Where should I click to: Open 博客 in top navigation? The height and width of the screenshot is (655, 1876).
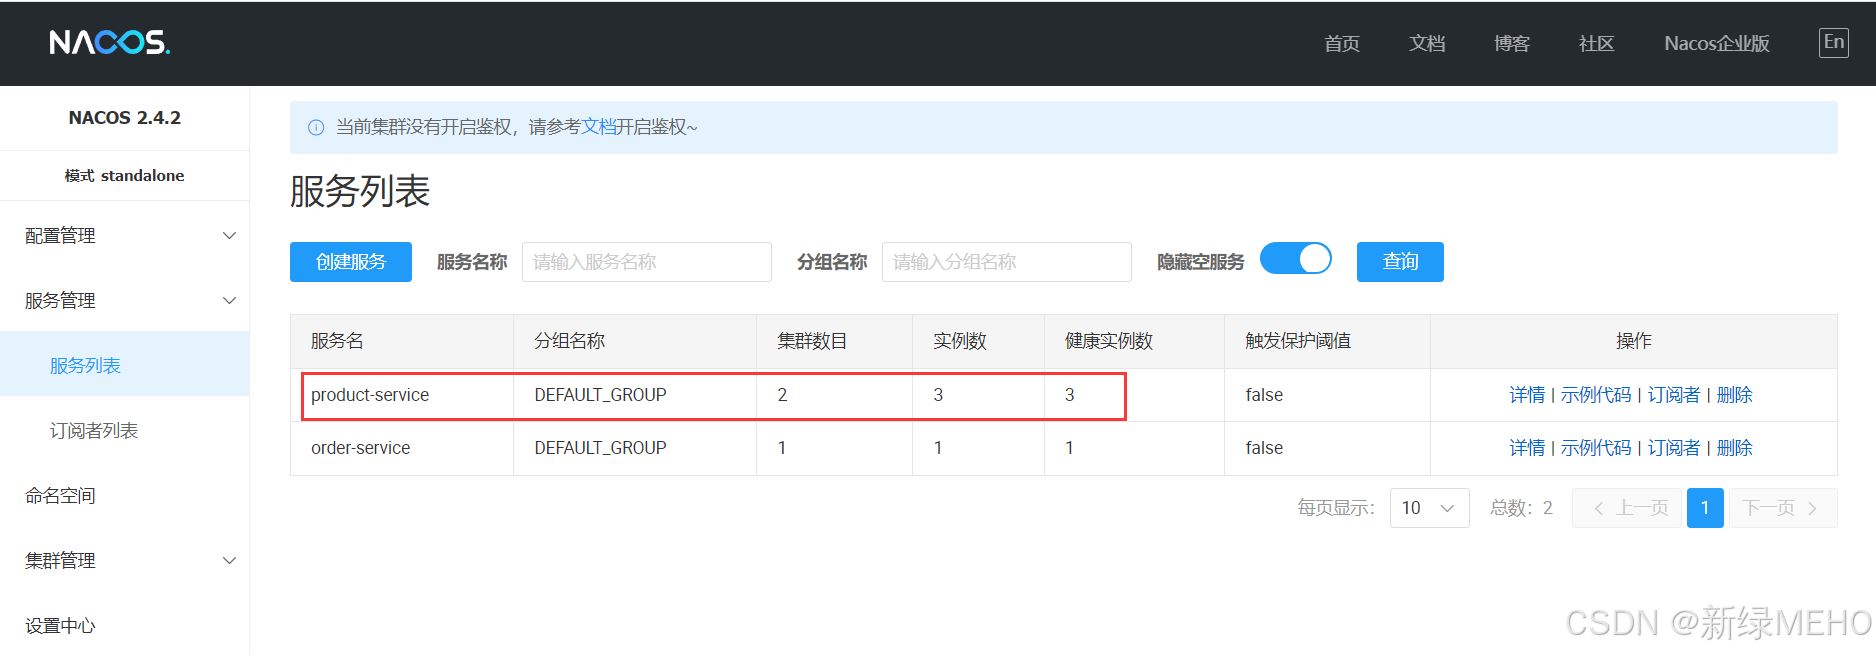point(1512,44)
